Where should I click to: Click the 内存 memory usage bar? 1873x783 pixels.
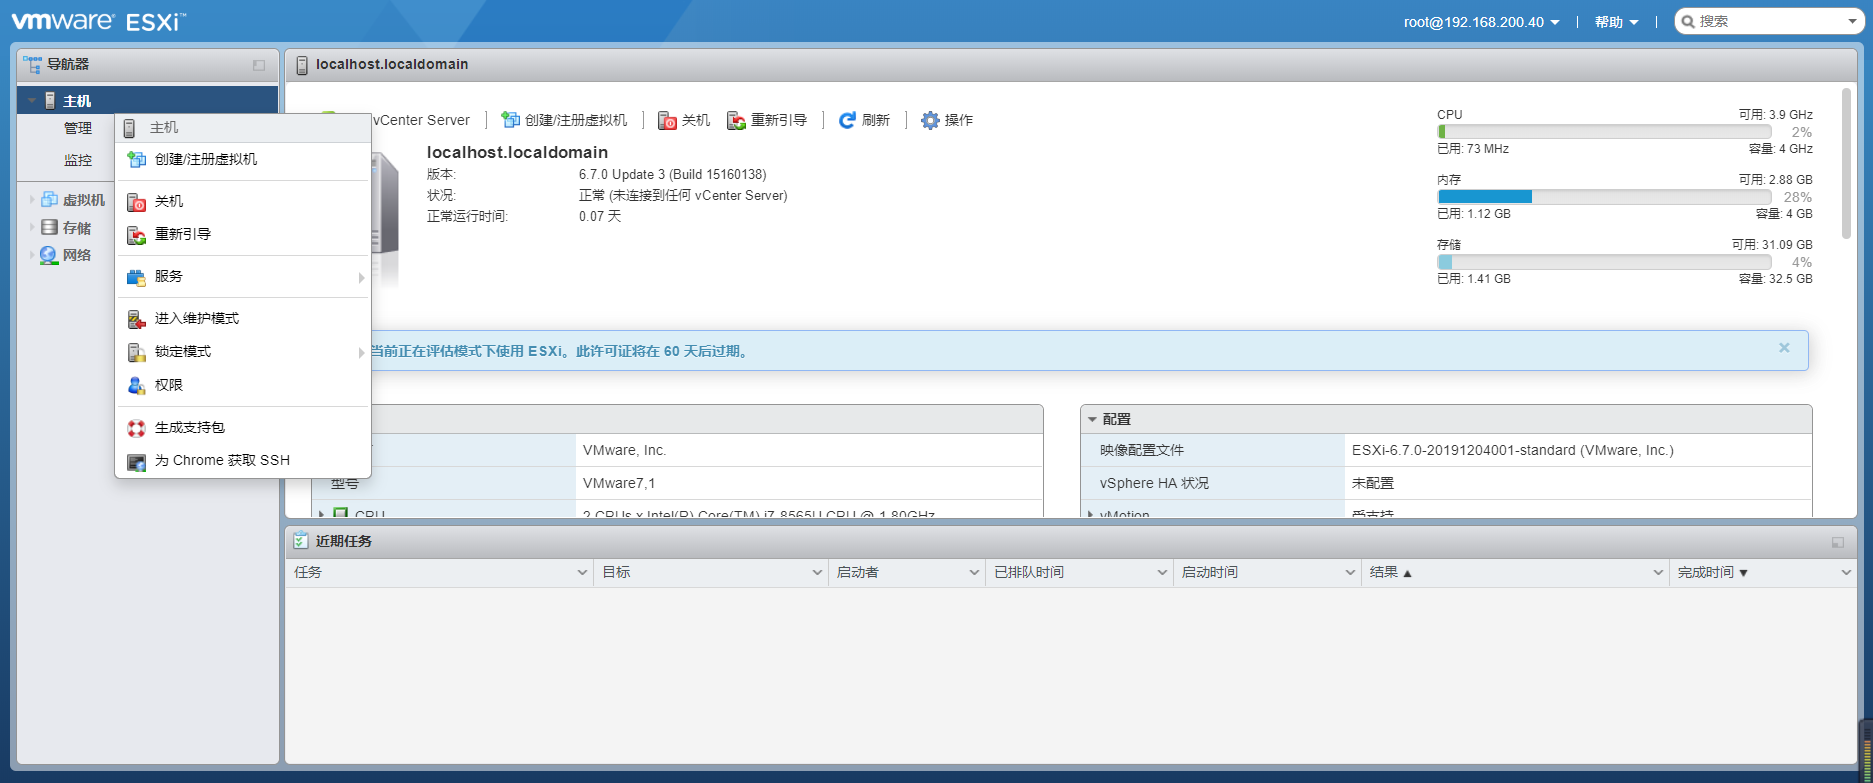(x=1604, y=197)
